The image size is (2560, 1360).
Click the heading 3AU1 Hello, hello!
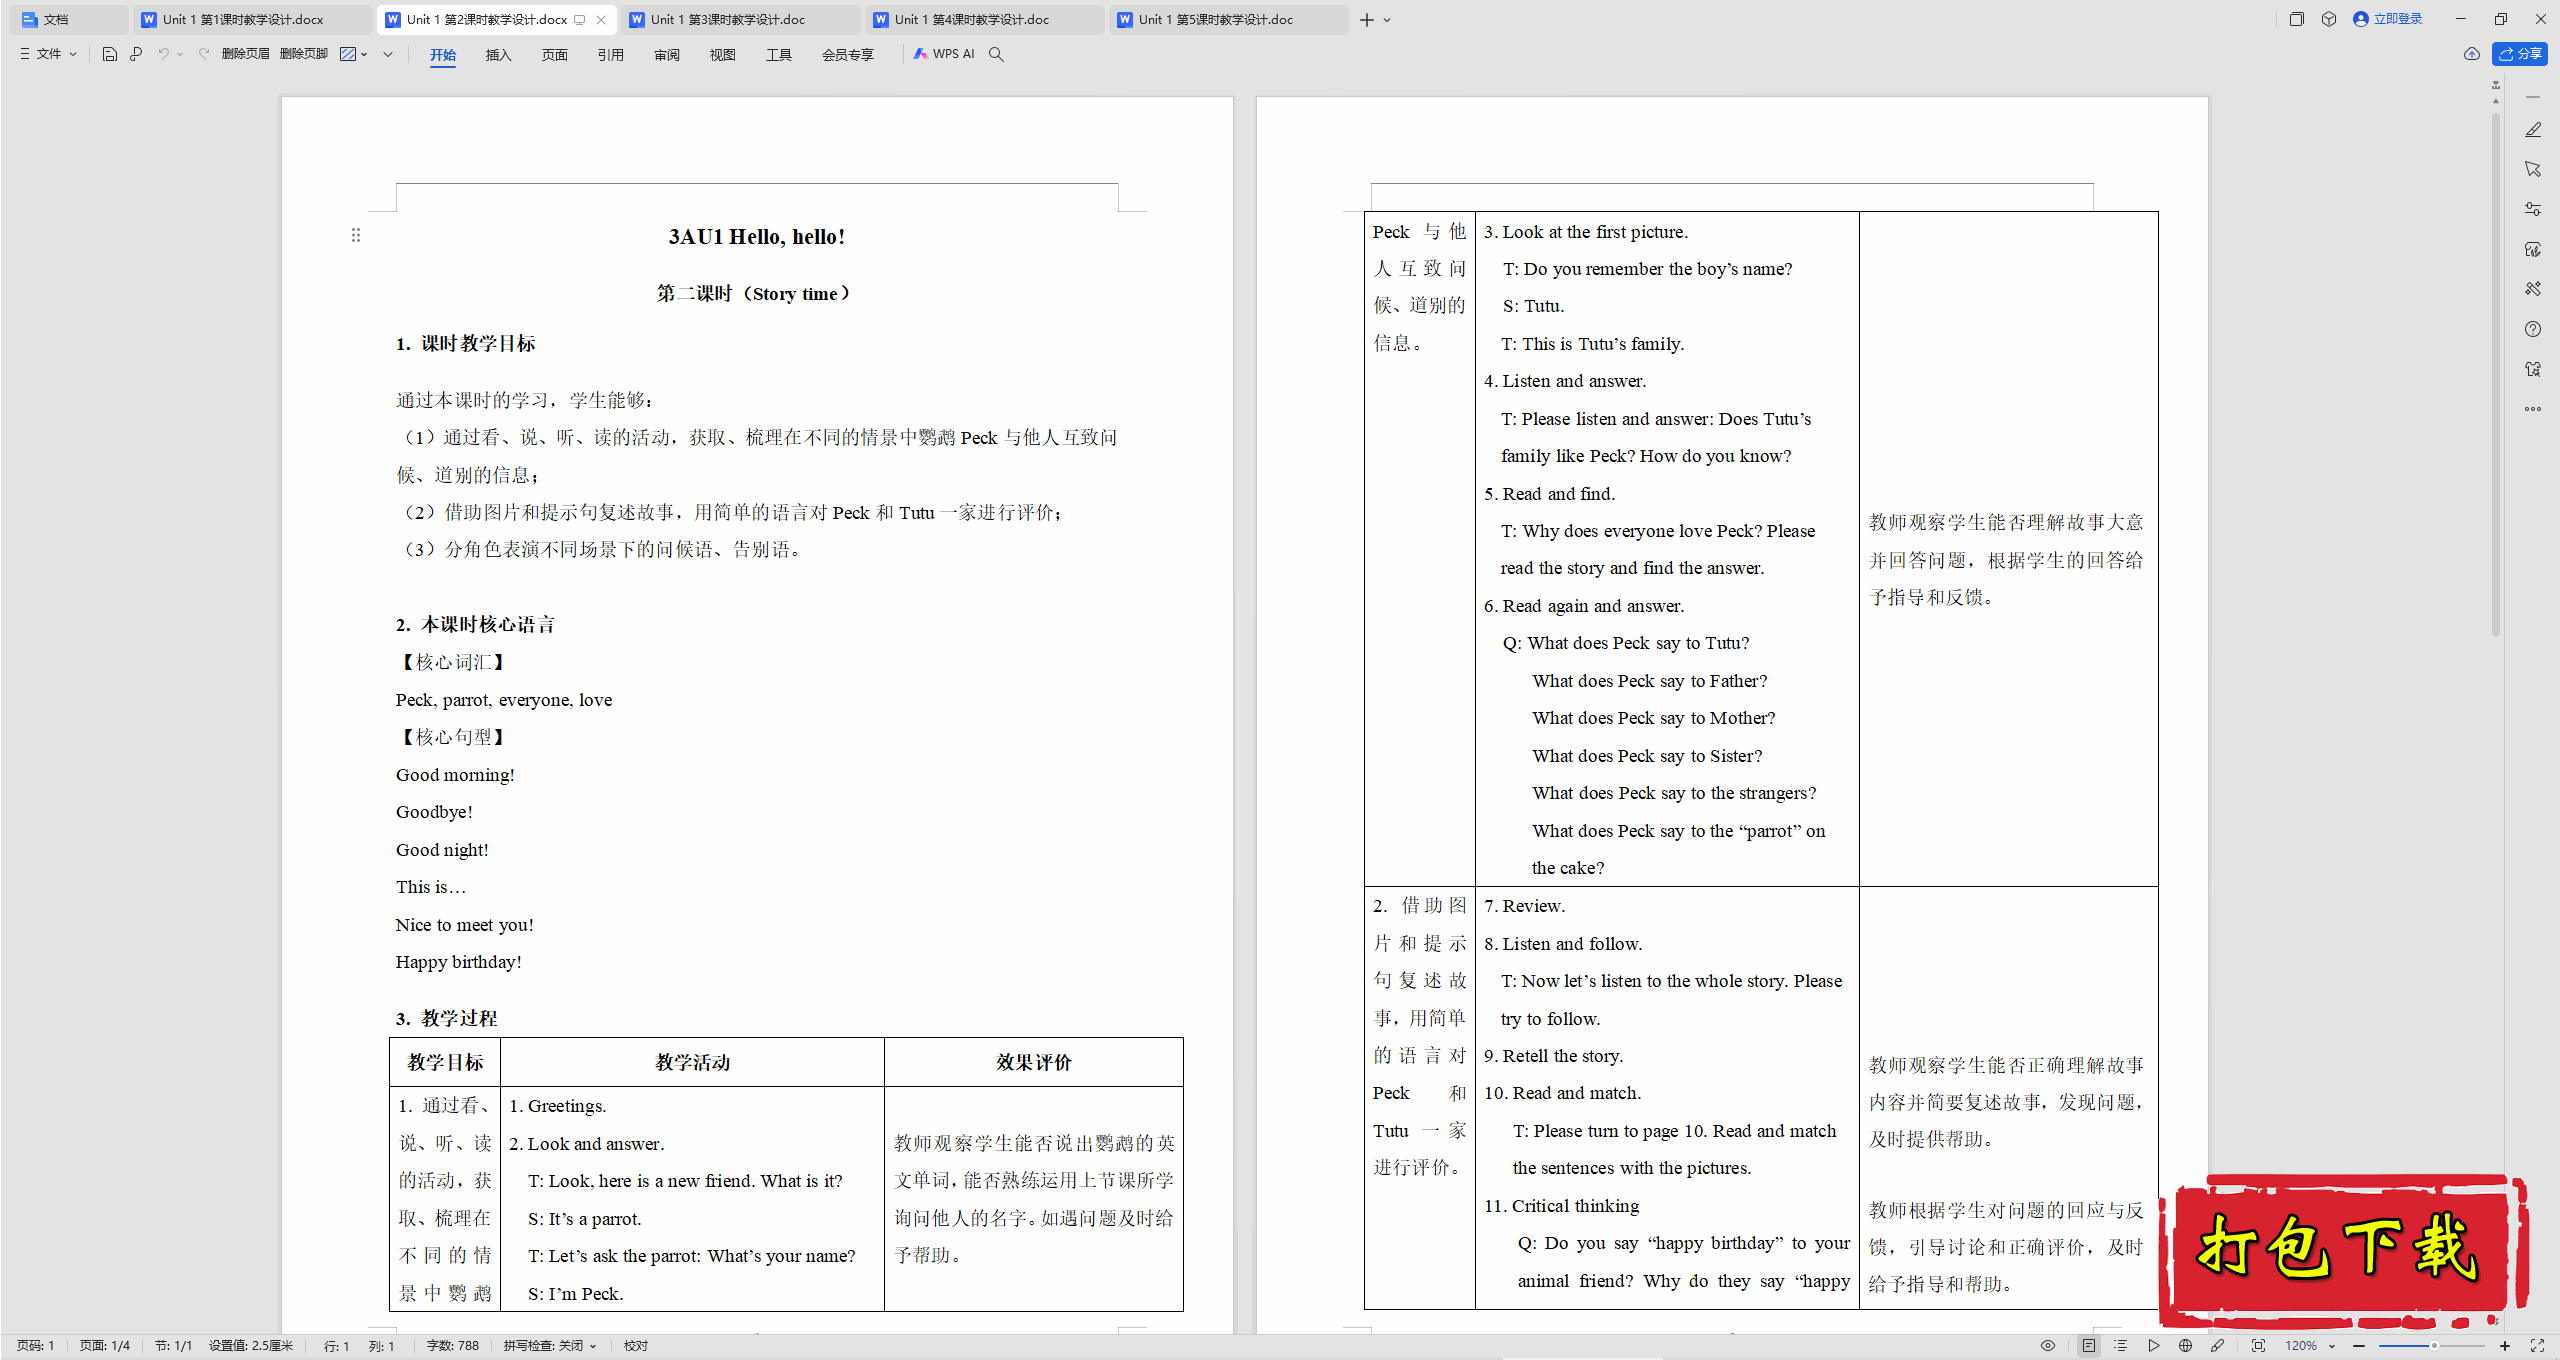pyautogui.click(x=757, y=237)
